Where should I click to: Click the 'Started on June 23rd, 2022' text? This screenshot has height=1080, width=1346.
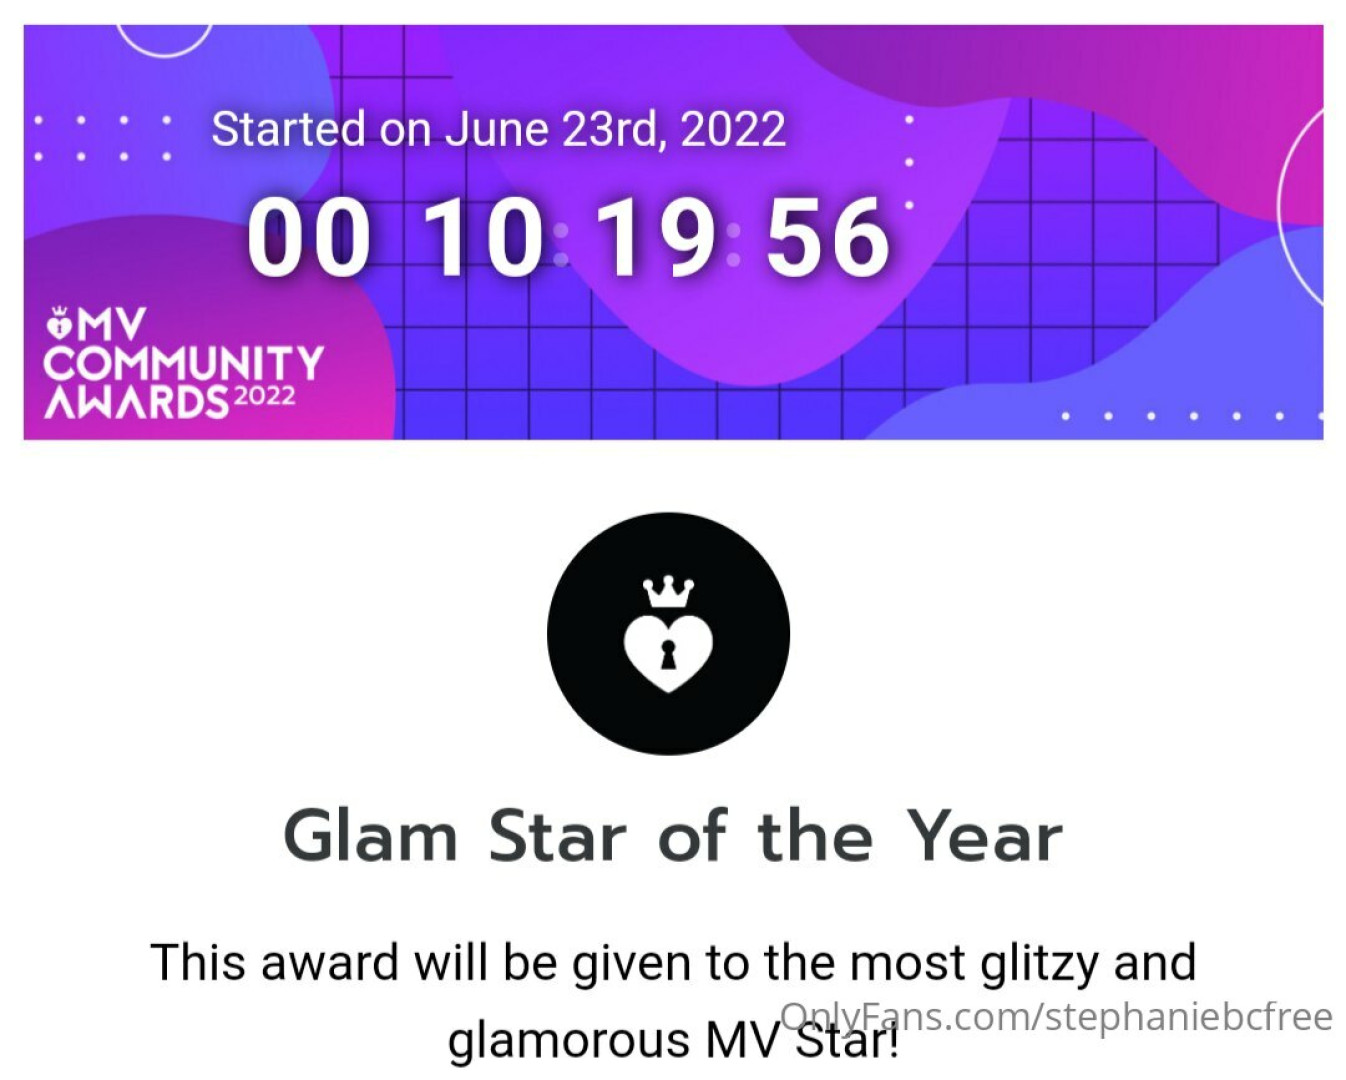(498, 129)
